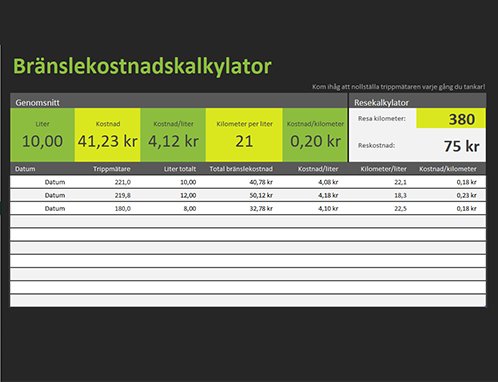Click the Reskostnad value 75 kr
The image size is (498, 382).
(x=462, y=146)
